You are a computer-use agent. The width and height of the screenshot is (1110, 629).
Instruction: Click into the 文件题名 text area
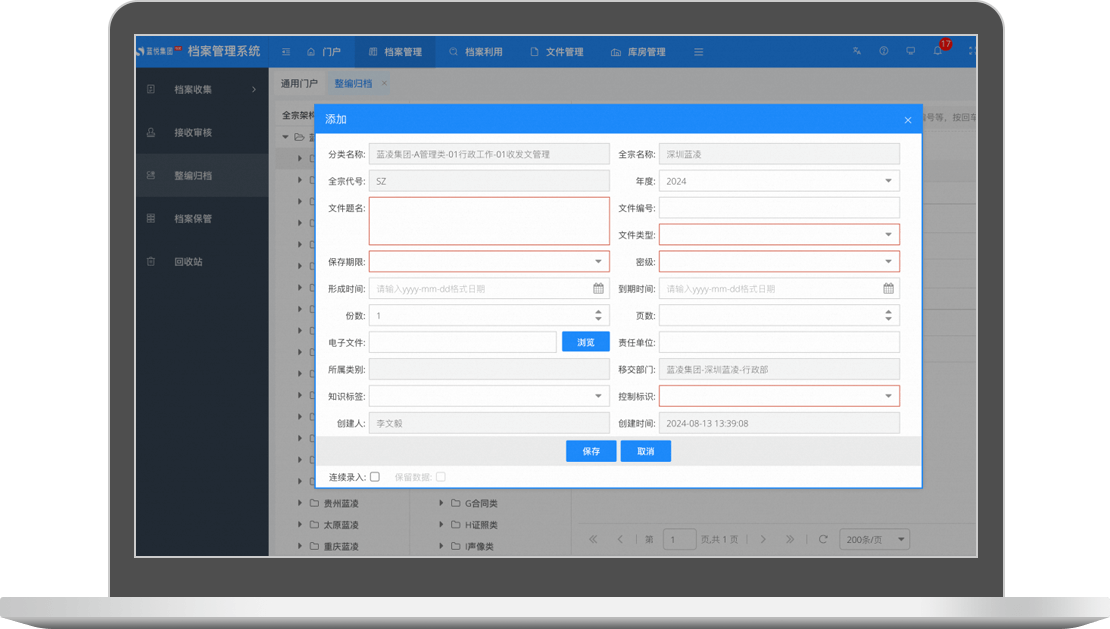pyautogui.click(x=488, y=221)
